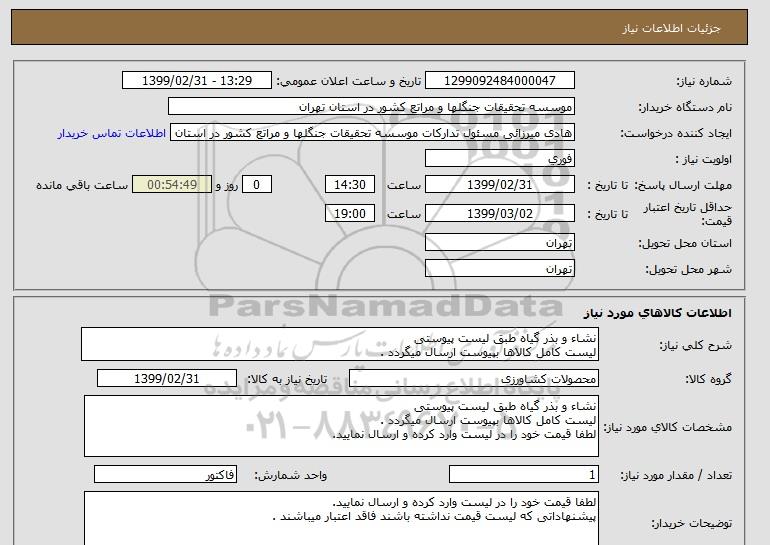Image resolution: width=770 pixels, height=545 pixels.
Task: Click label شهر محل تحویل
Action: pos(688,269)
